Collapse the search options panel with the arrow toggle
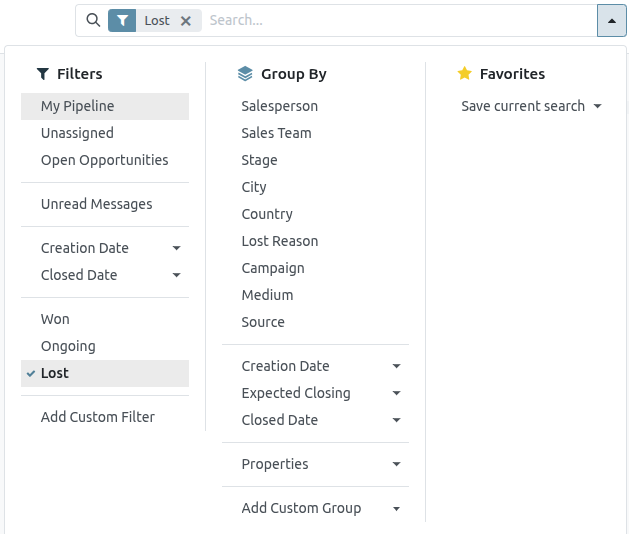629x534 pixels. click(611, 20)
